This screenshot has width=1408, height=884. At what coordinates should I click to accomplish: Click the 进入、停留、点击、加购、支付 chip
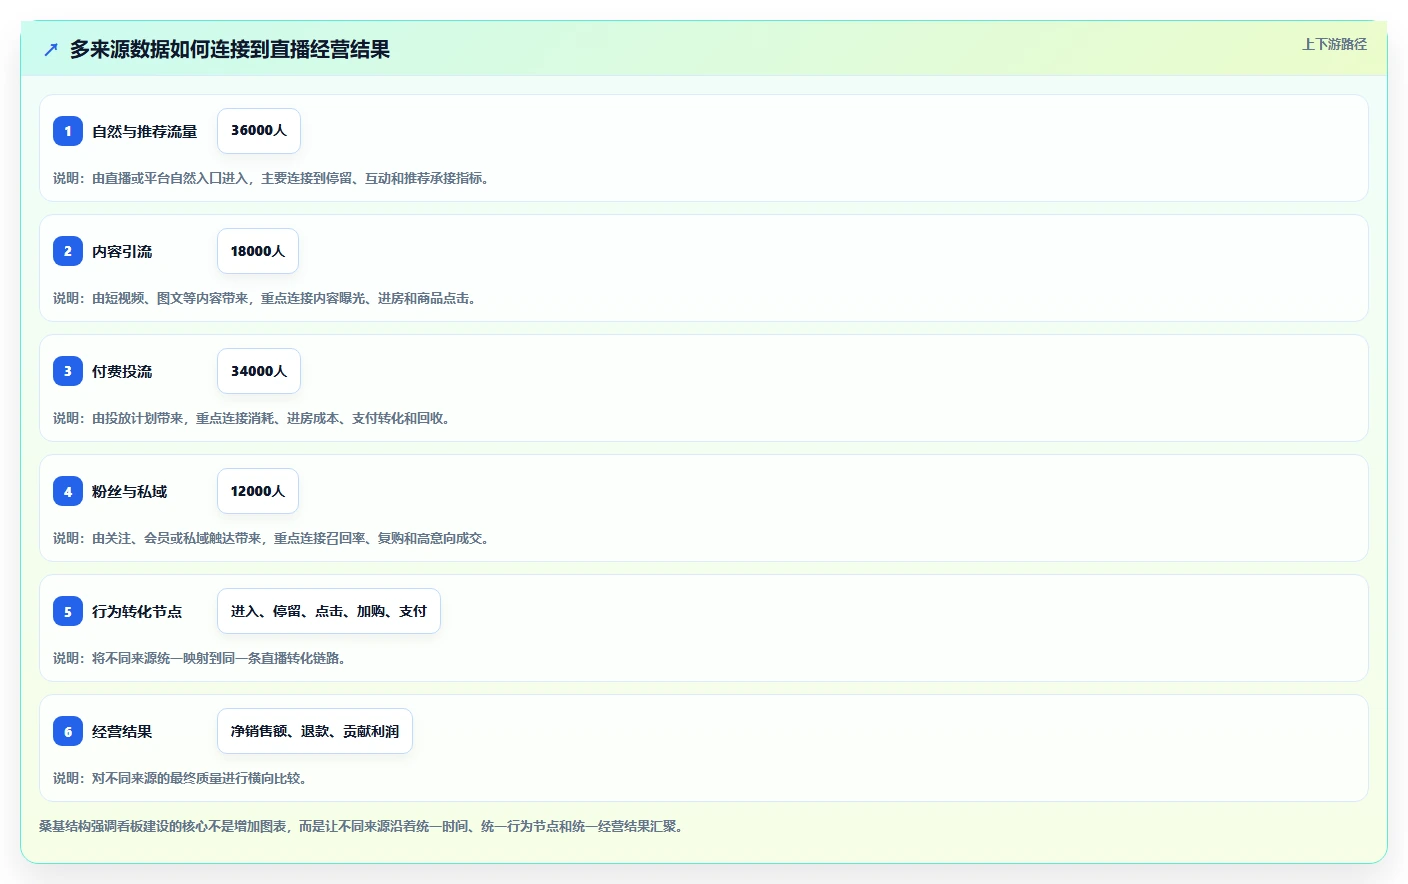coord(329,611)
